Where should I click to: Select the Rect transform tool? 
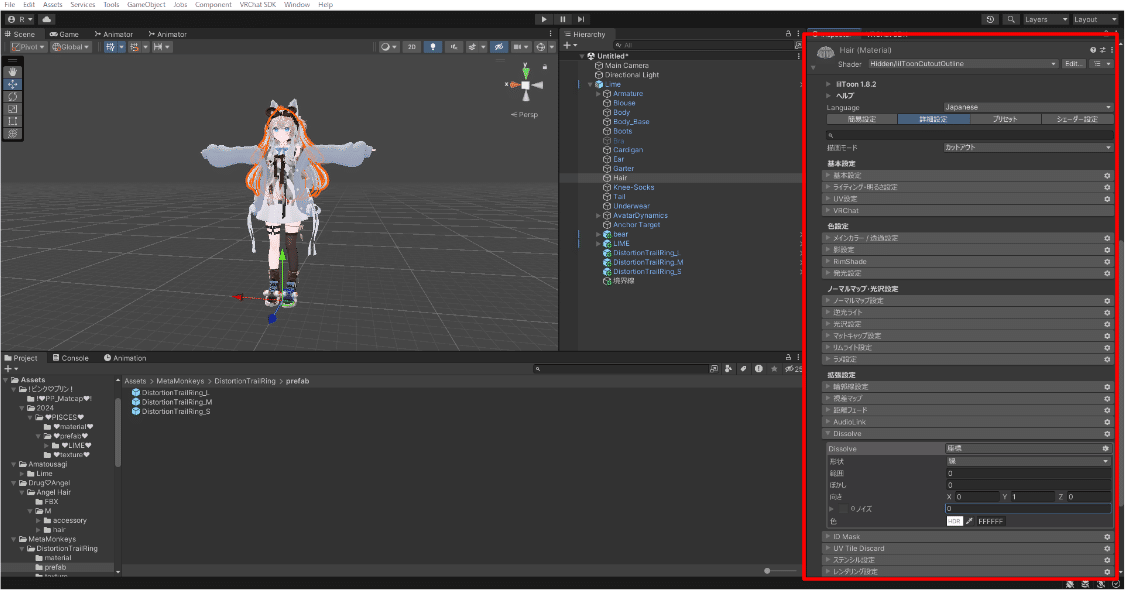[x=12, y=121]
